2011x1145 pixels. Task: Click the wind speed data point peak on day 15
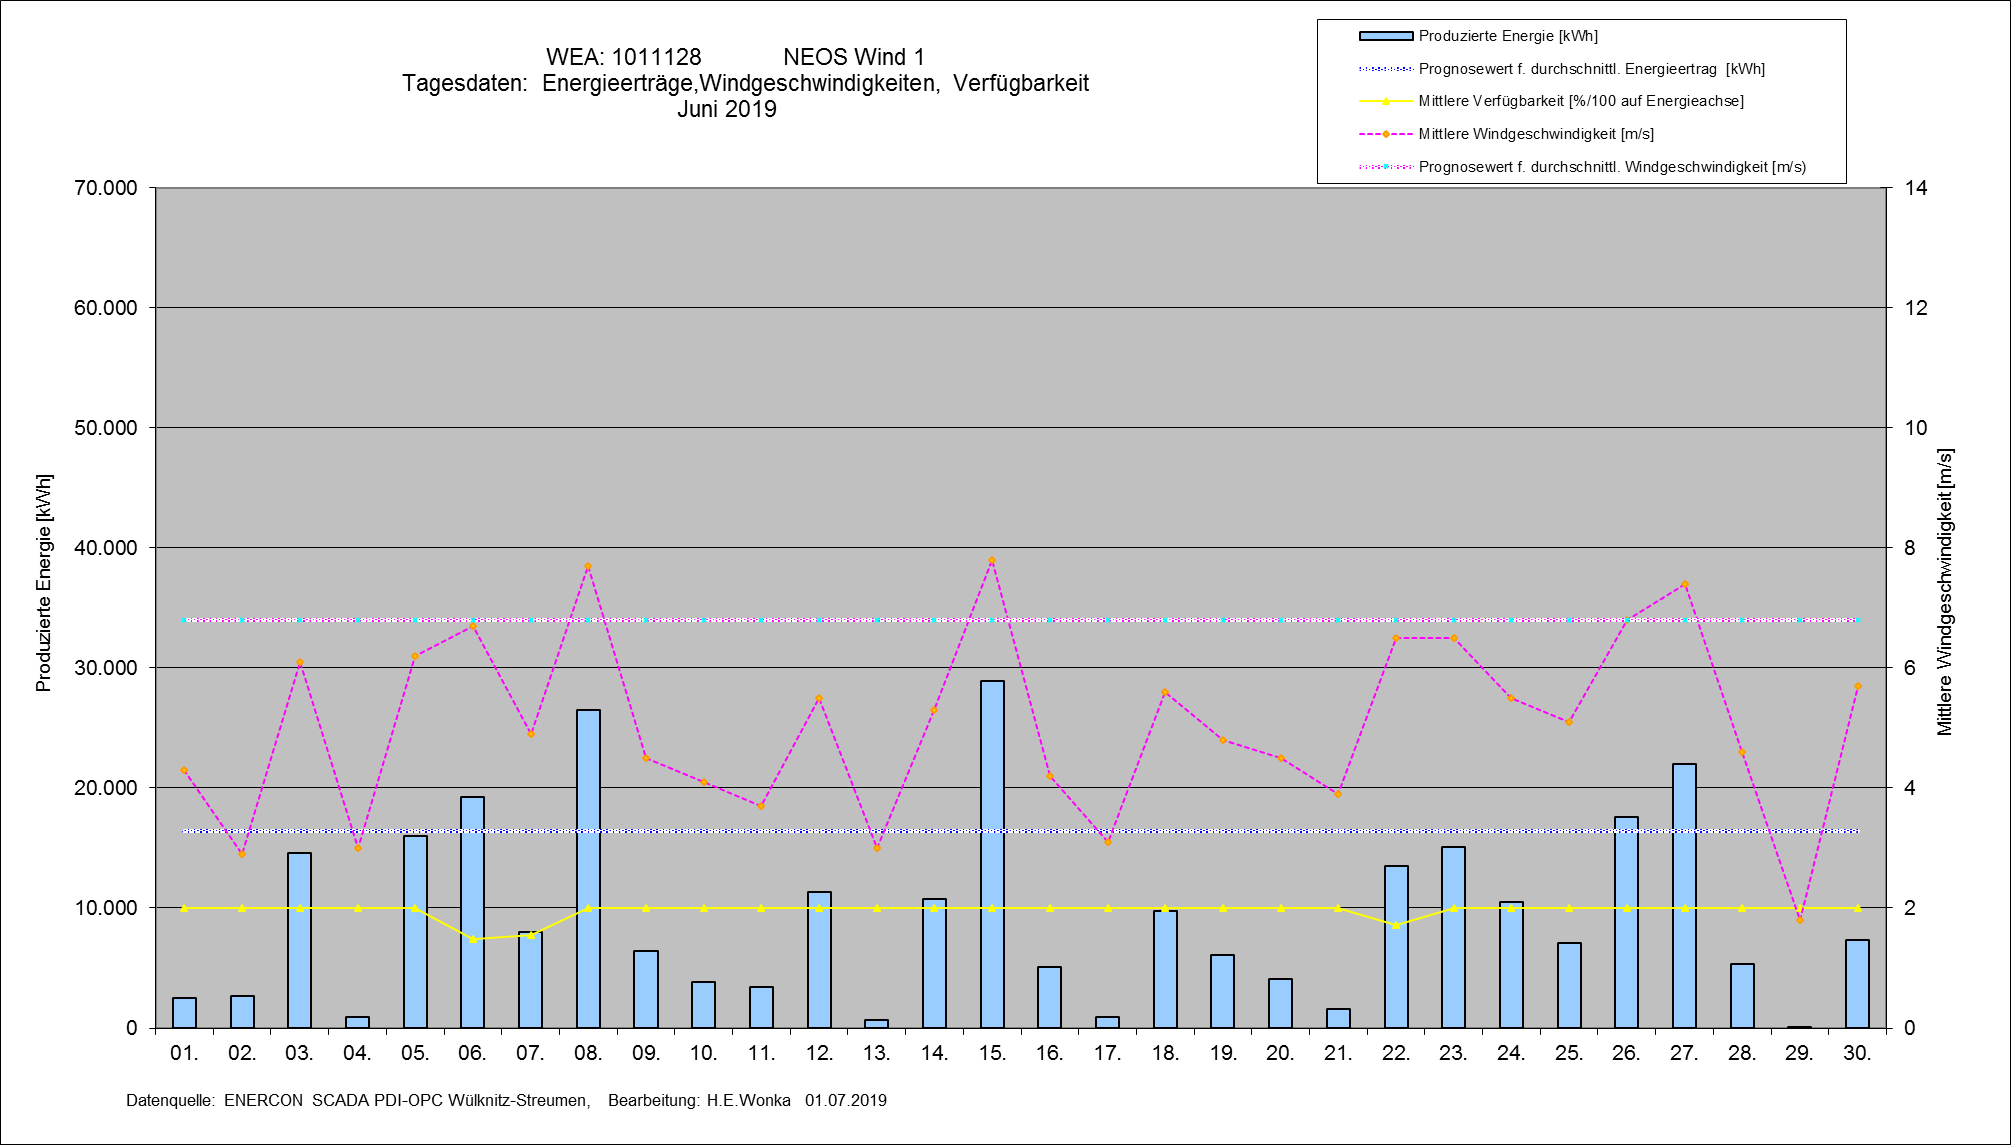pyautogui.click(x=992, y=561)
